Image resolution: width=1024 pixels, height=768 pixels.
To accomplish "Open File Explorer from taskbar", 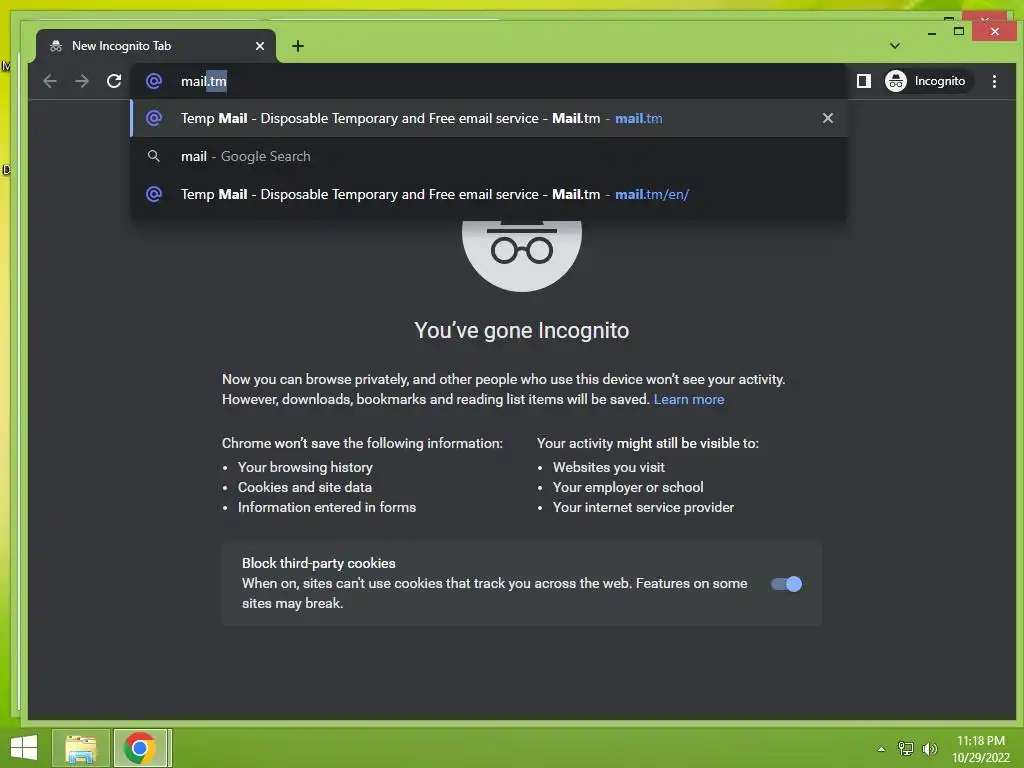I will (x=81, y=748).
